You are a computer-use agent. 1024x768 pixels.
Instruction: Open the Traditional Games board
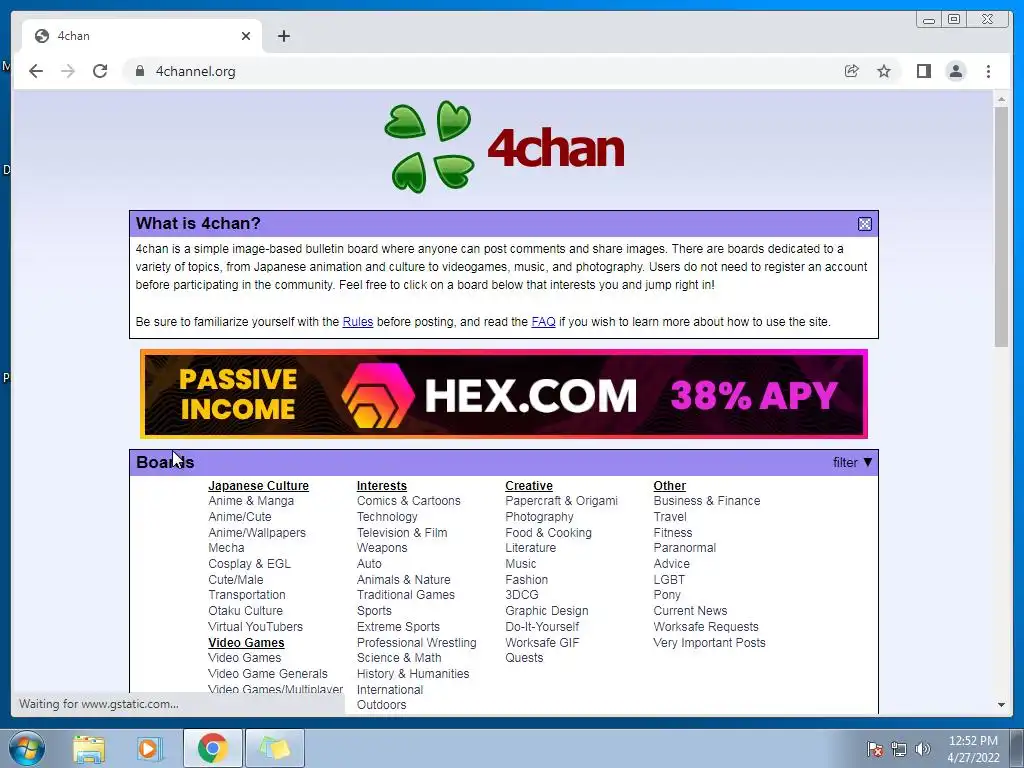pyautogui.click(x=406, y=595)
